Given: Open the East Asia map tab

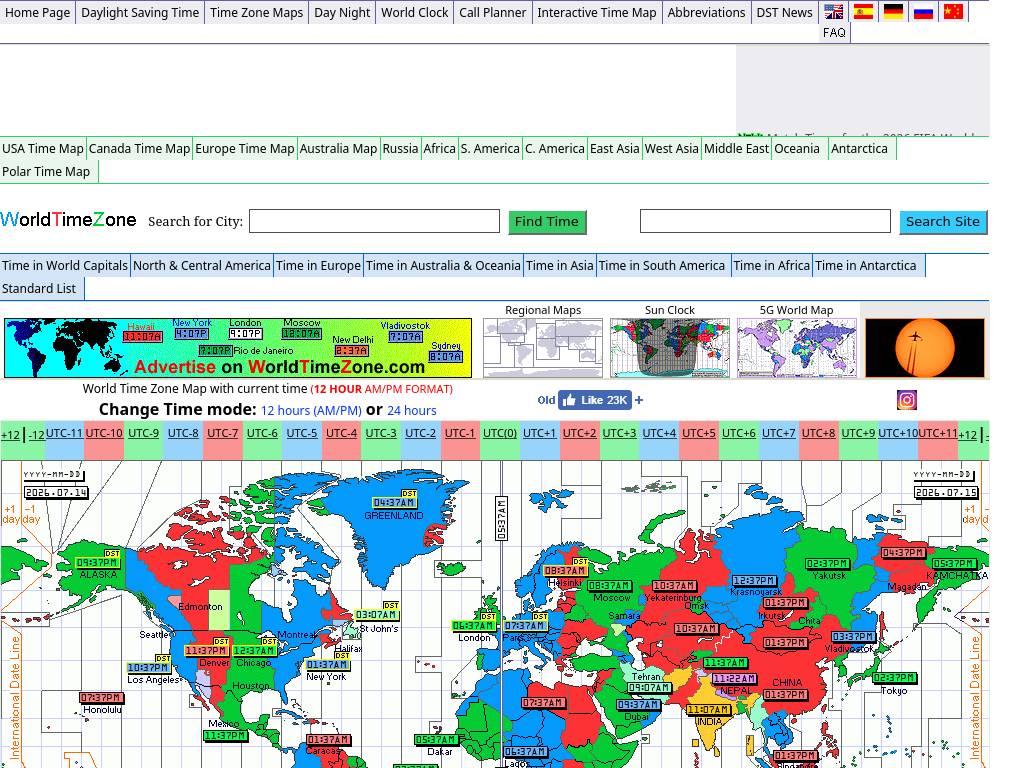Looking at the screenshot, I should point(615,149).
